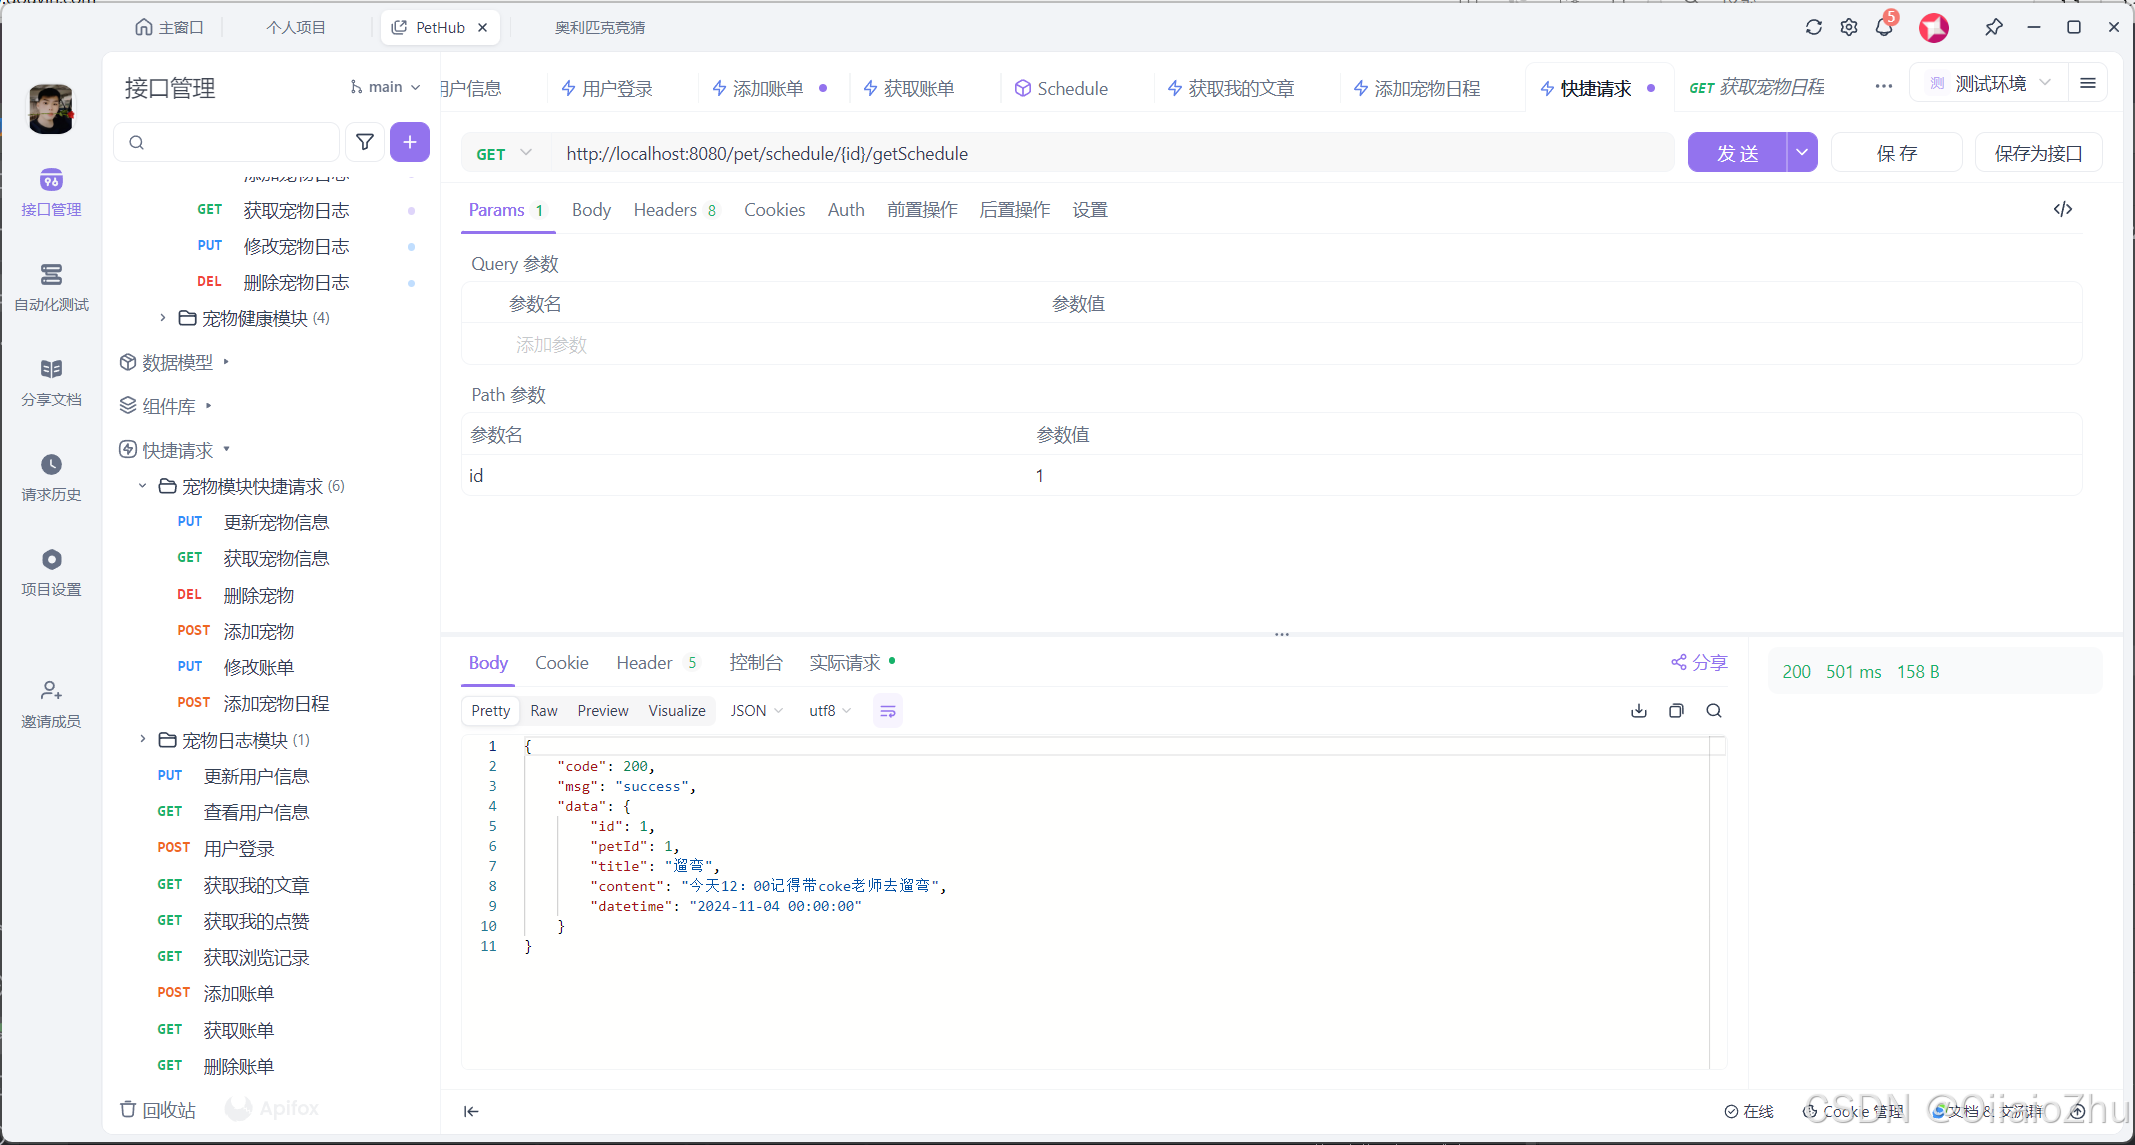Click the 发送 send button
Viewport: 2135px width, 1145px height.
coord(1738,152)
